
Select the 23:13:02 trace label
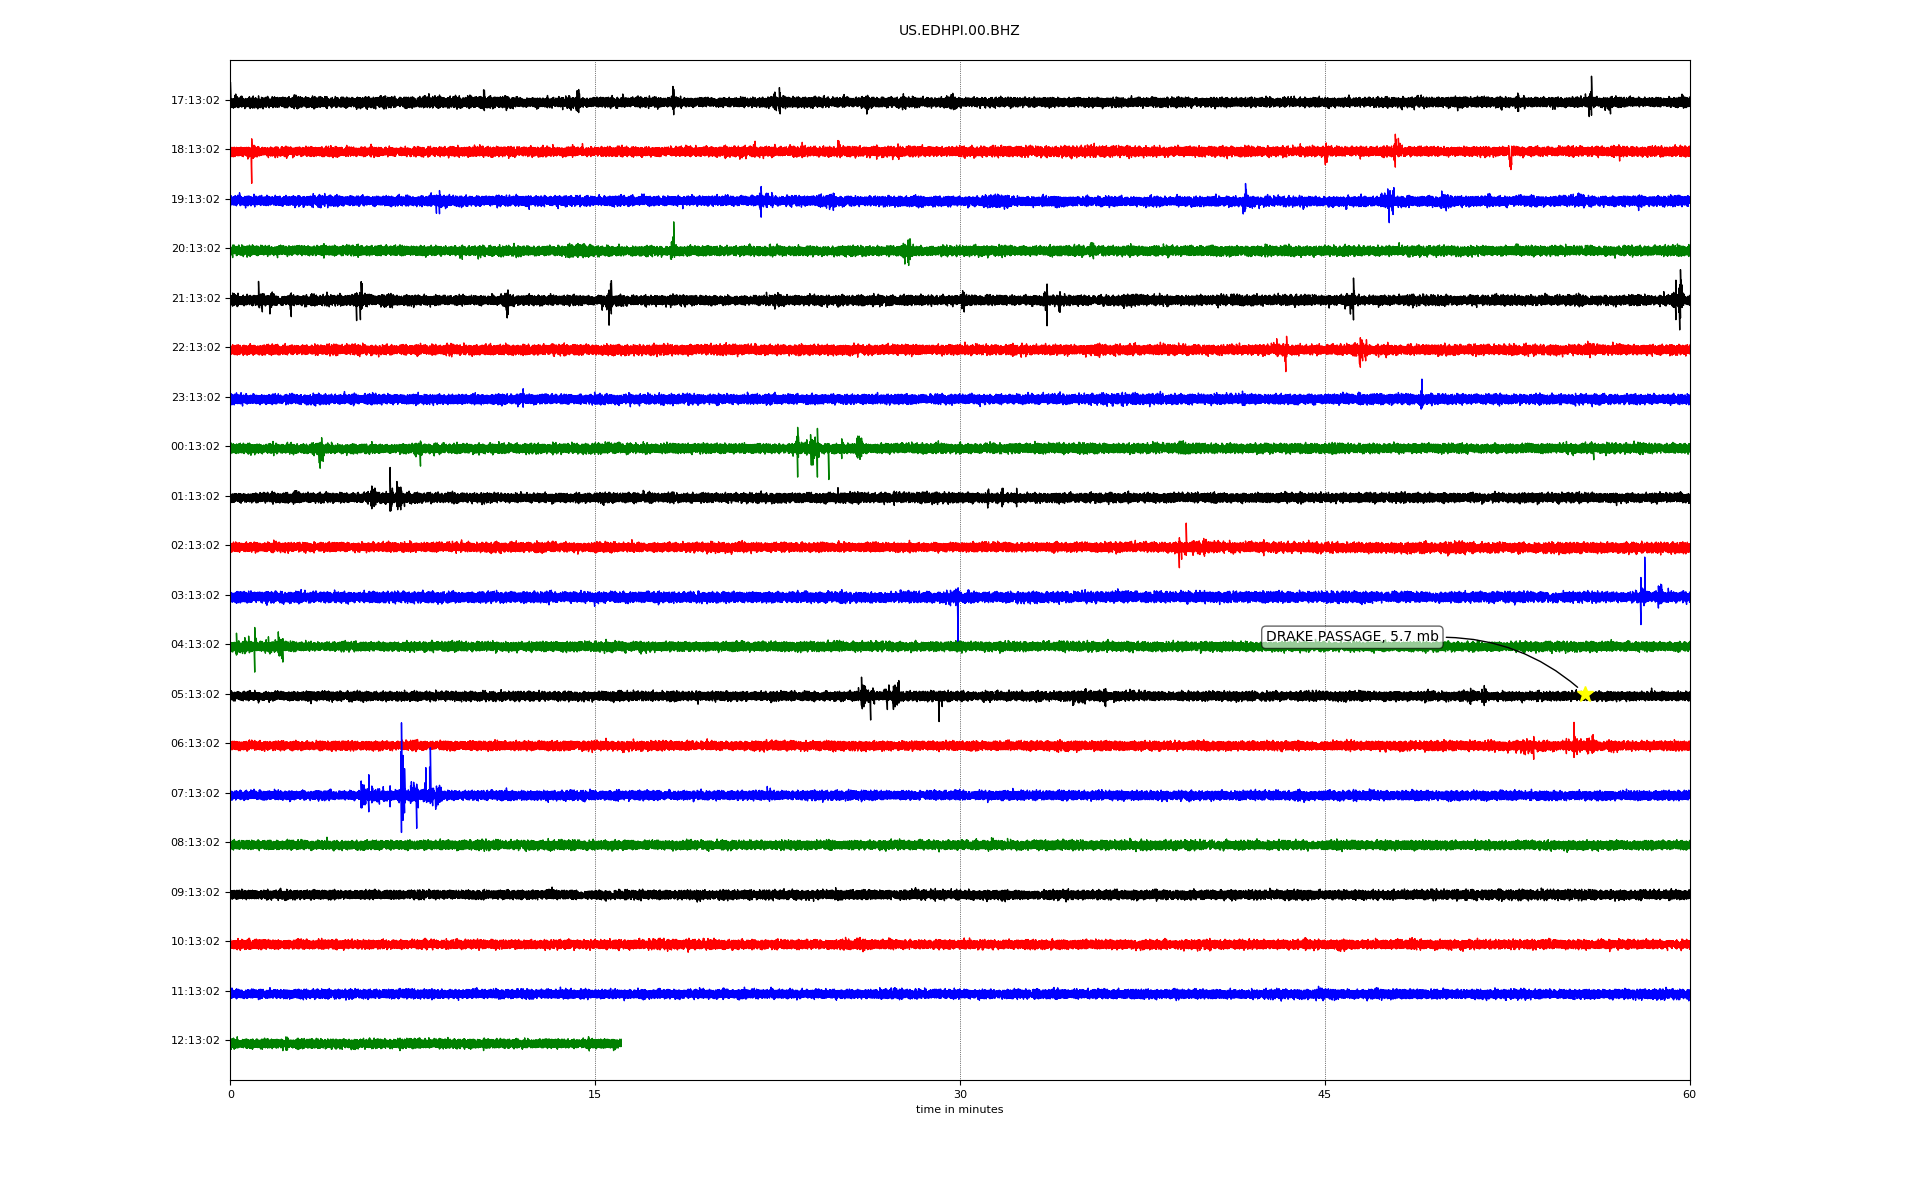195,398
